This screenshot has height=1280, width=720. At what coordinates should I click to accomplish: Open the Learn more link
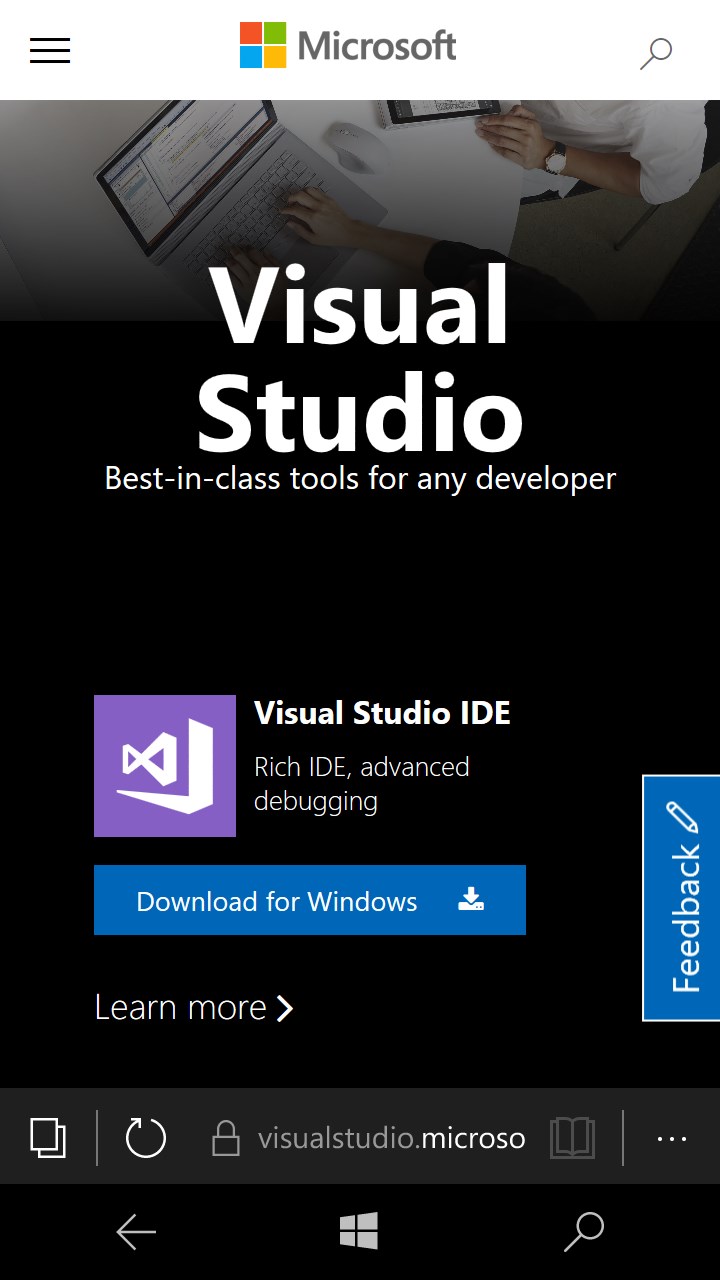pyautogui.click(x=194, y=1007)
